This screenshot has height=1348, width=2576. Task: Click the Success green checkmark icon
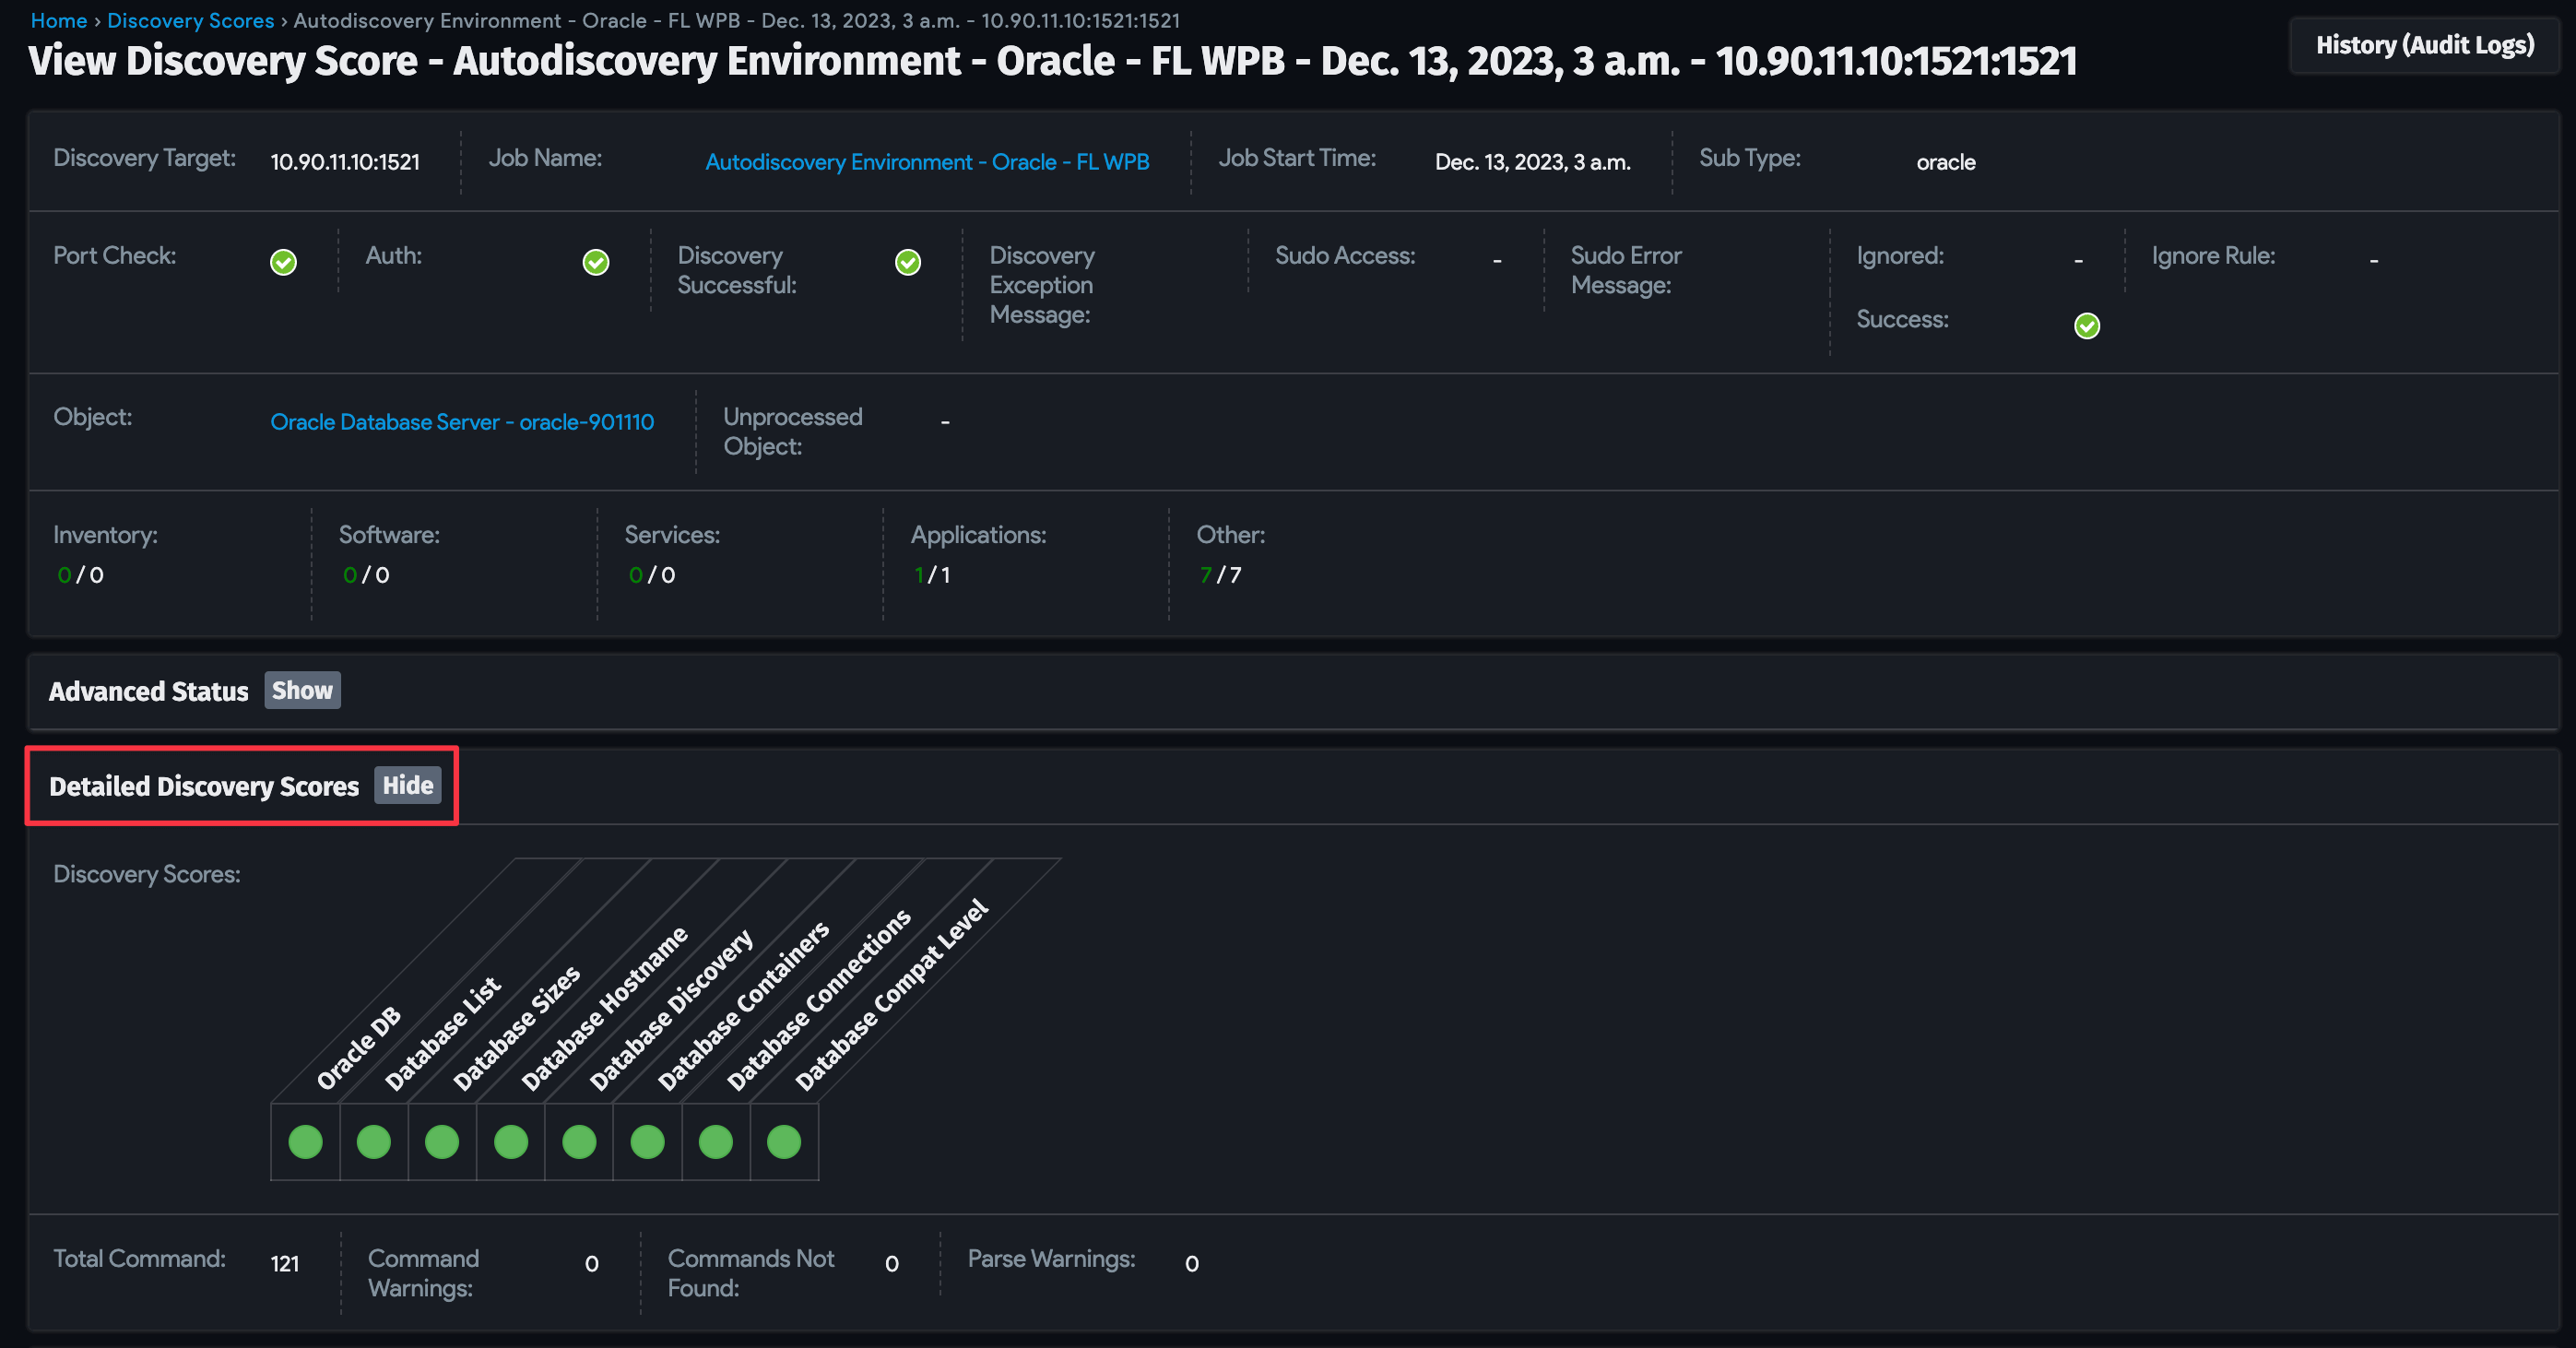point(2087,326)
